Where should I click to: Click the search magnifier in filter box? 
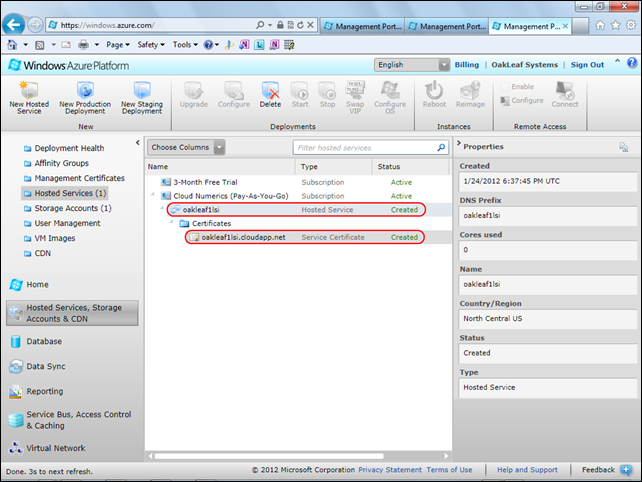[x=441, y=147]
